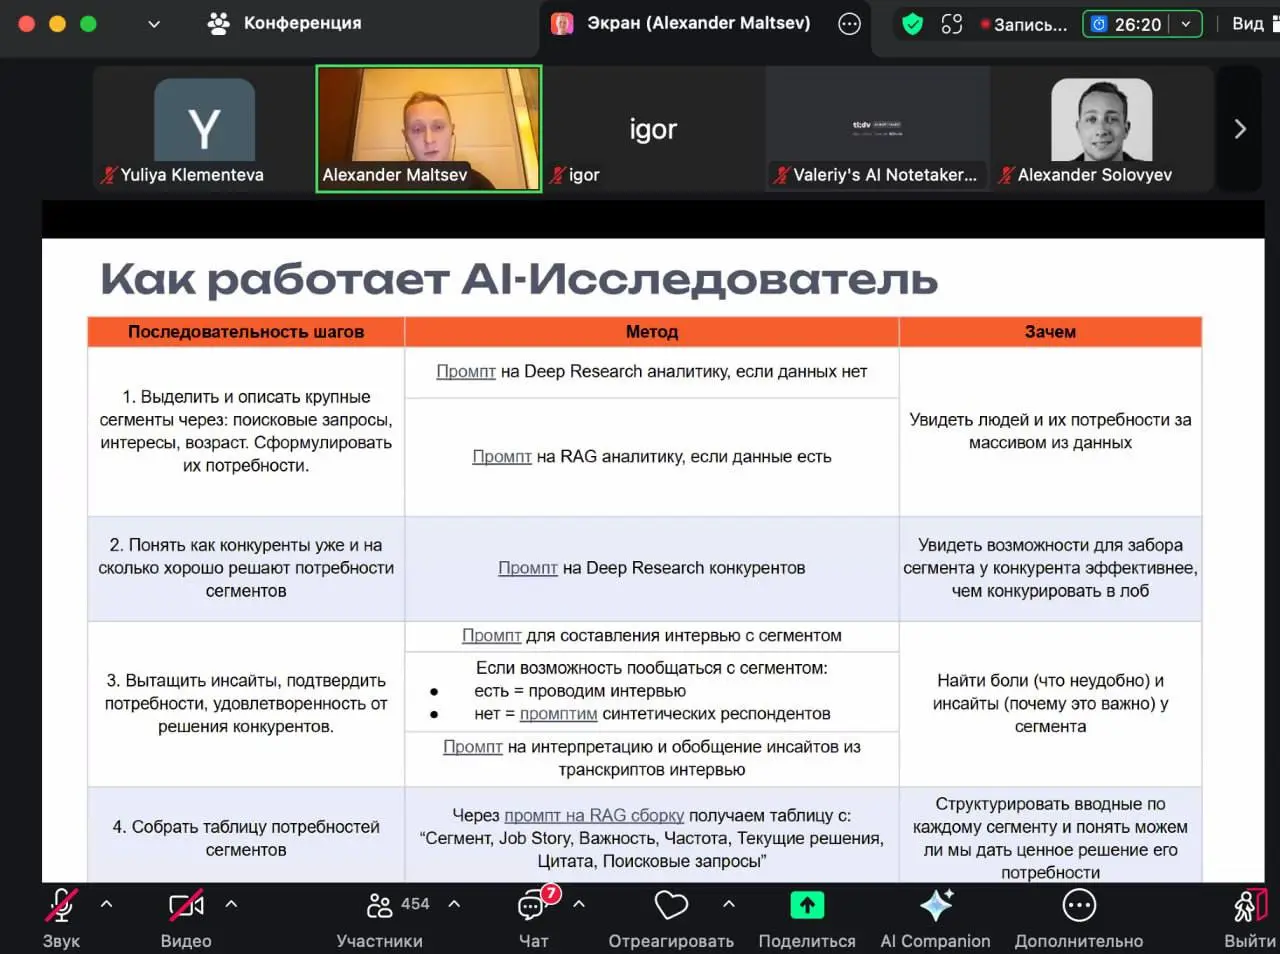Screen dimensions: 1280x954
Task: Expand video options arrow next to Видео
Action: [231, 904]
